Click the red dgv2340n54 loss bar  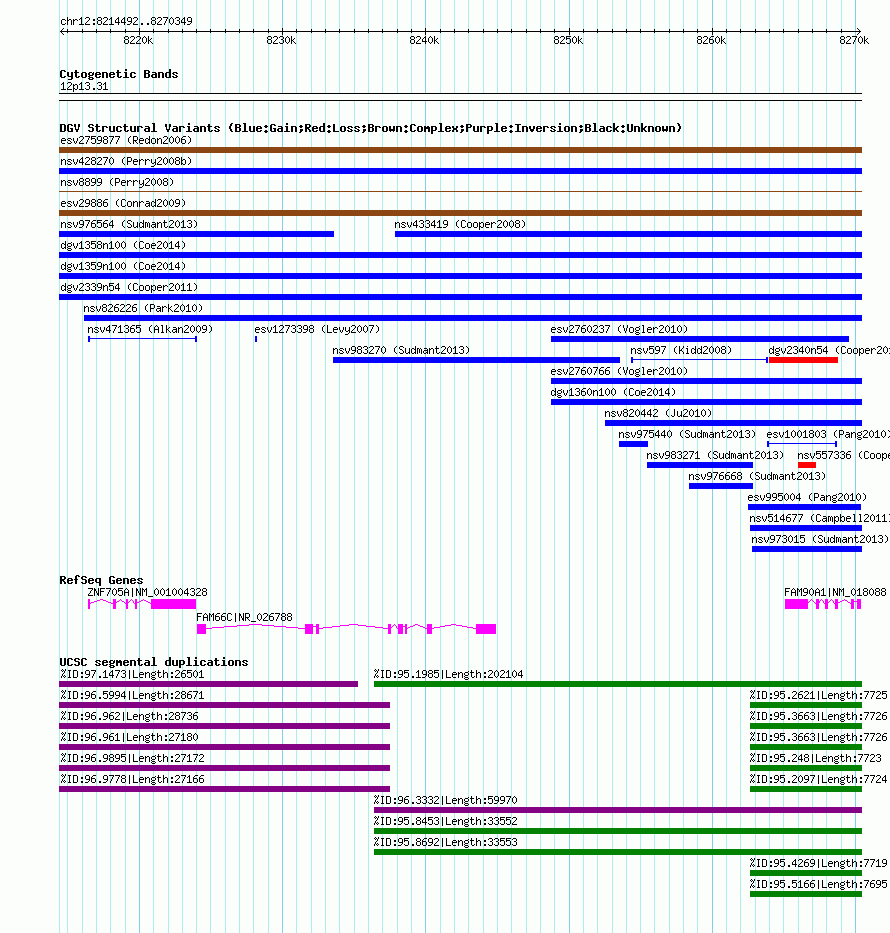pyautogui.click(x=803, y=360)
